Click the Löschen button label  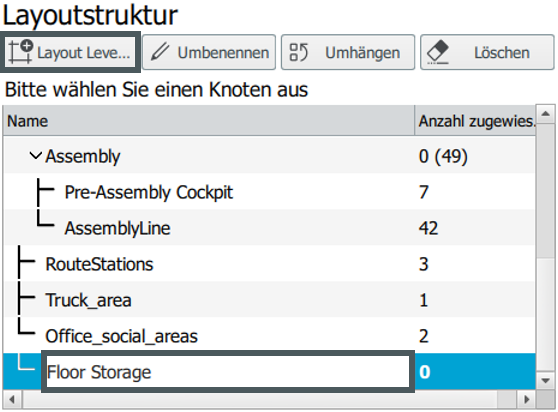tap(502, 53)
